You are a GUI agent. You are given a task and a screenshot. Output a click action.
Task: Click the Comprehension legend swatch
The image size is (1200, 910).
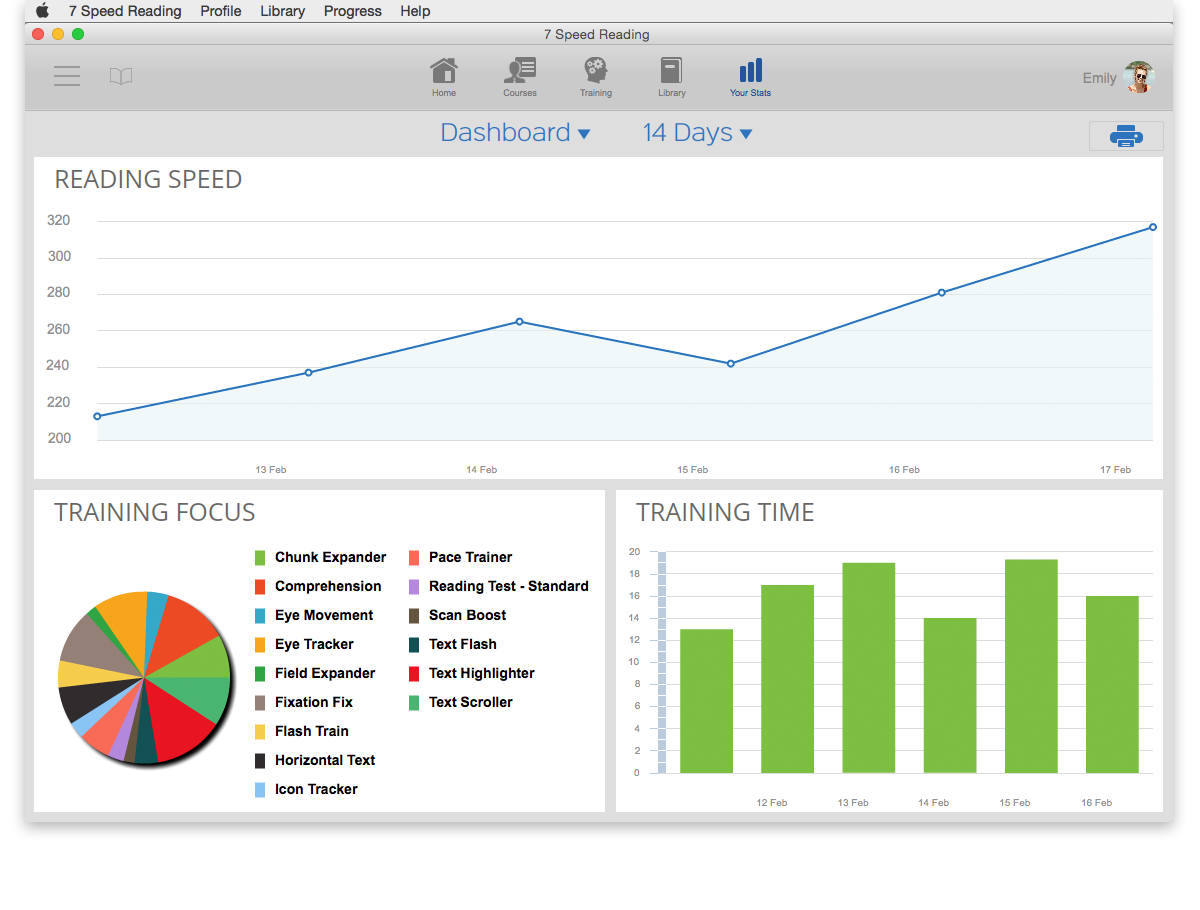pyautogui.click(x=260, y=587)
